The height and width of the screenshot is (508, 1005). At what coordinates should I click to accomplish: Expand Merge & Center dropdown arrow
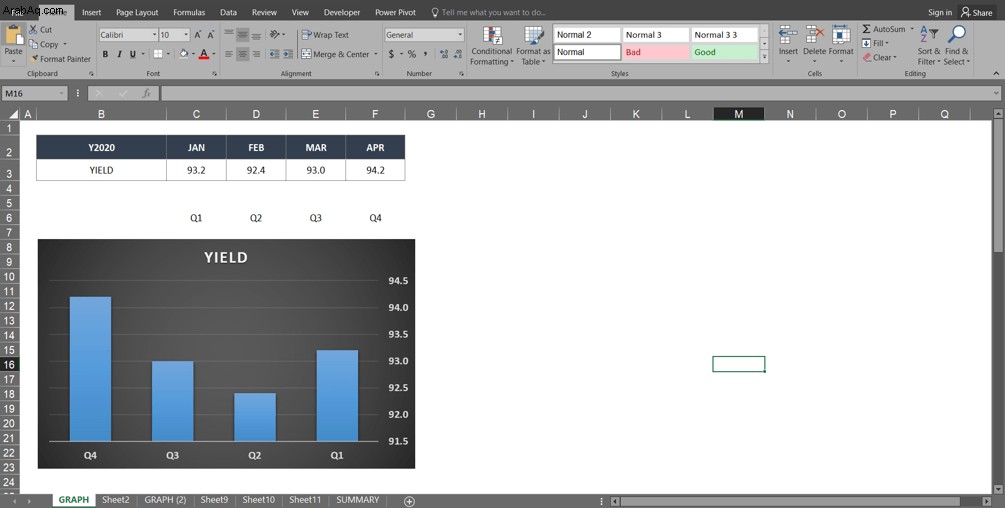[x=376, y=54]
